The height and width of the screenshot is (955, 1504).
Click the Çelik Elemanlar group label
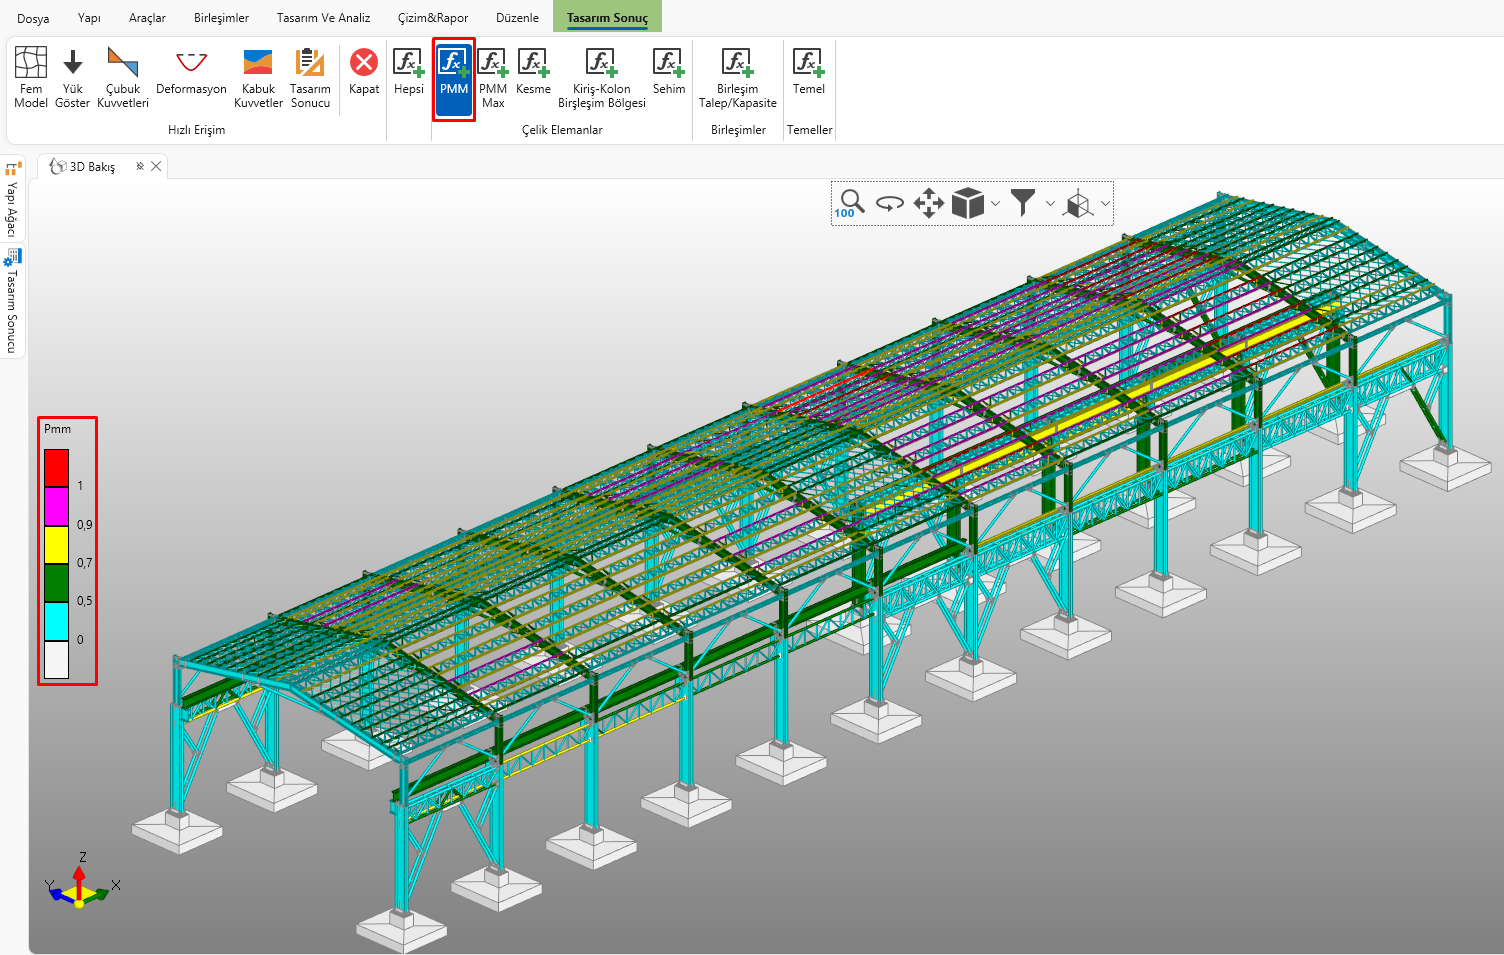pyautogui.click(x=562, y=130)
